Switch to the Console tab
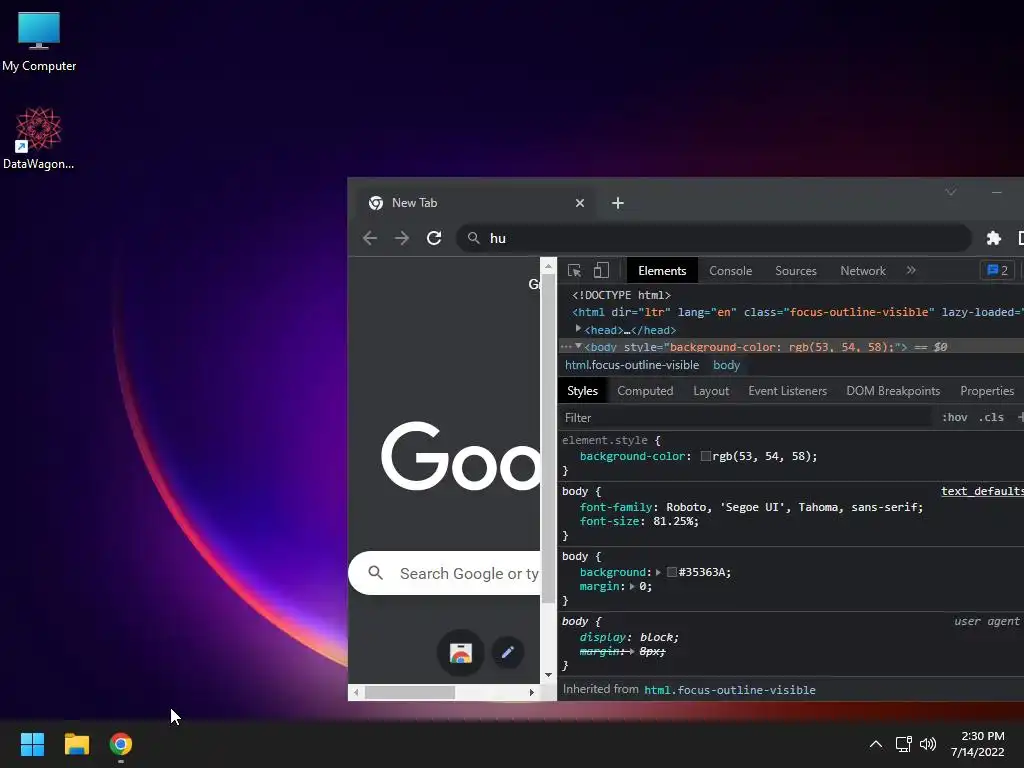The height and width of the screenshot is (768, 1024). pyautogui.click(x=730, y=270)
